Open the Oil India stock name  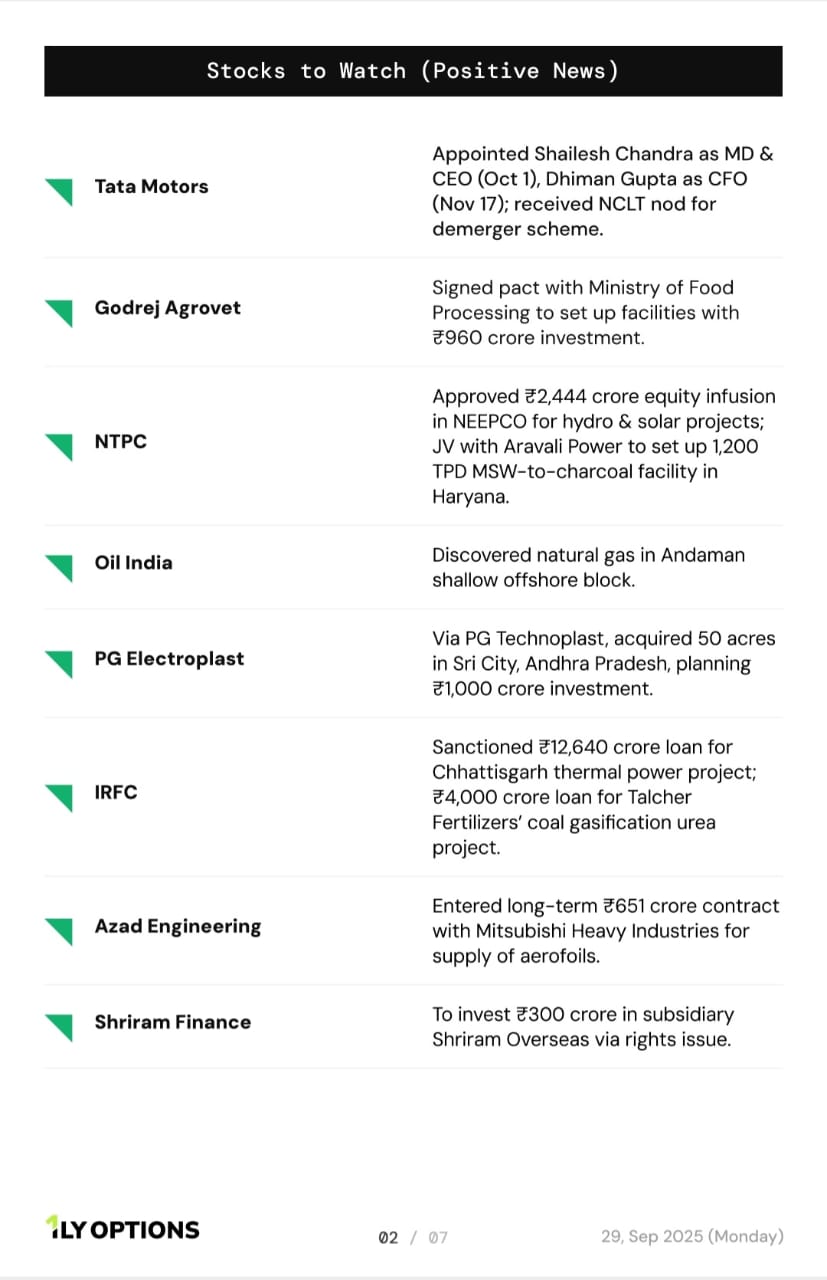pyautogui.click(x=133, y=563)
